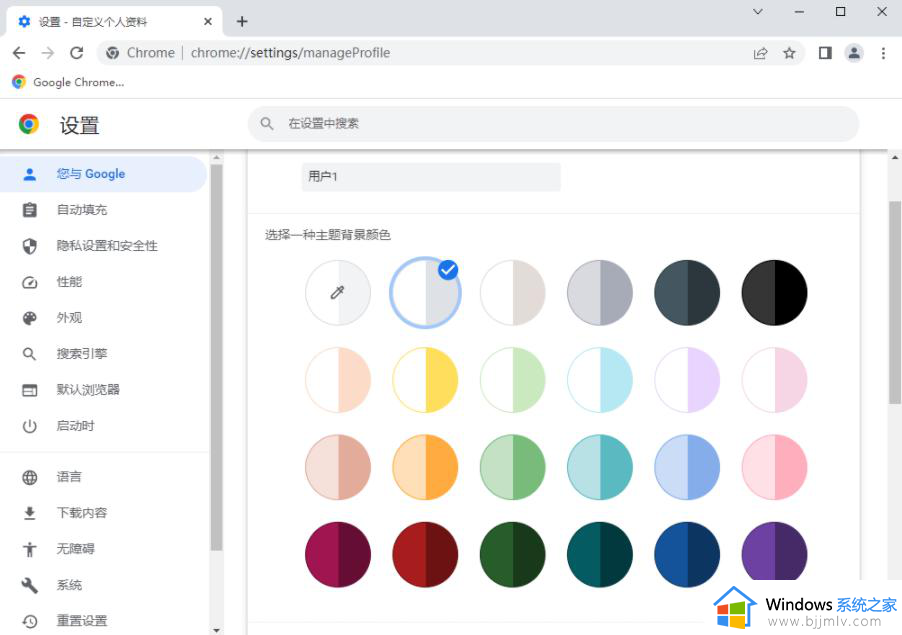This screenshot has height=635, width=902.
Task: Open the tab search chevron
Action: pyautogui.click(x=758, y=12)
